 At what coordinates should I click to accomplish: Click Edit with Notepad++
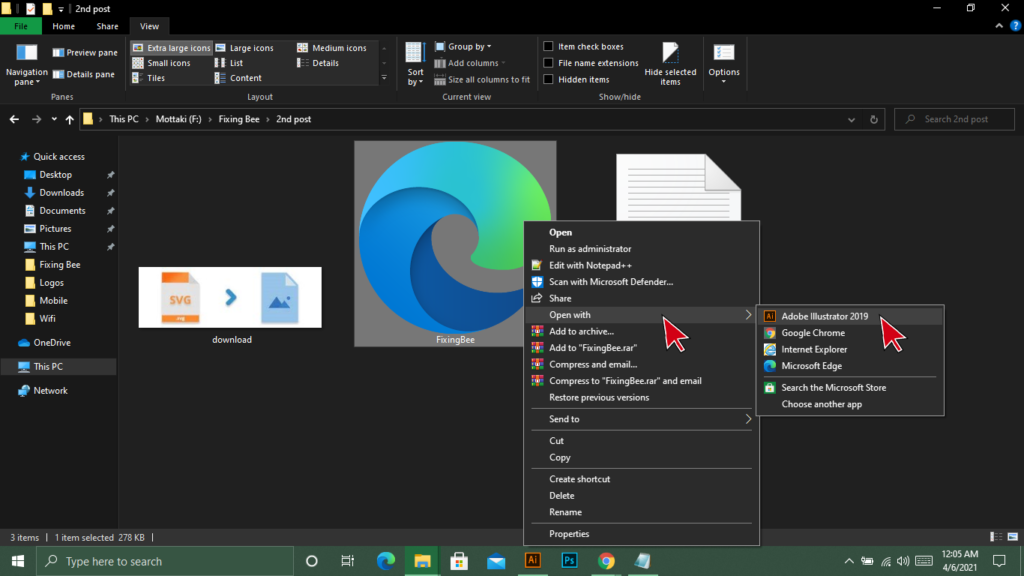[x=641, y=265]
